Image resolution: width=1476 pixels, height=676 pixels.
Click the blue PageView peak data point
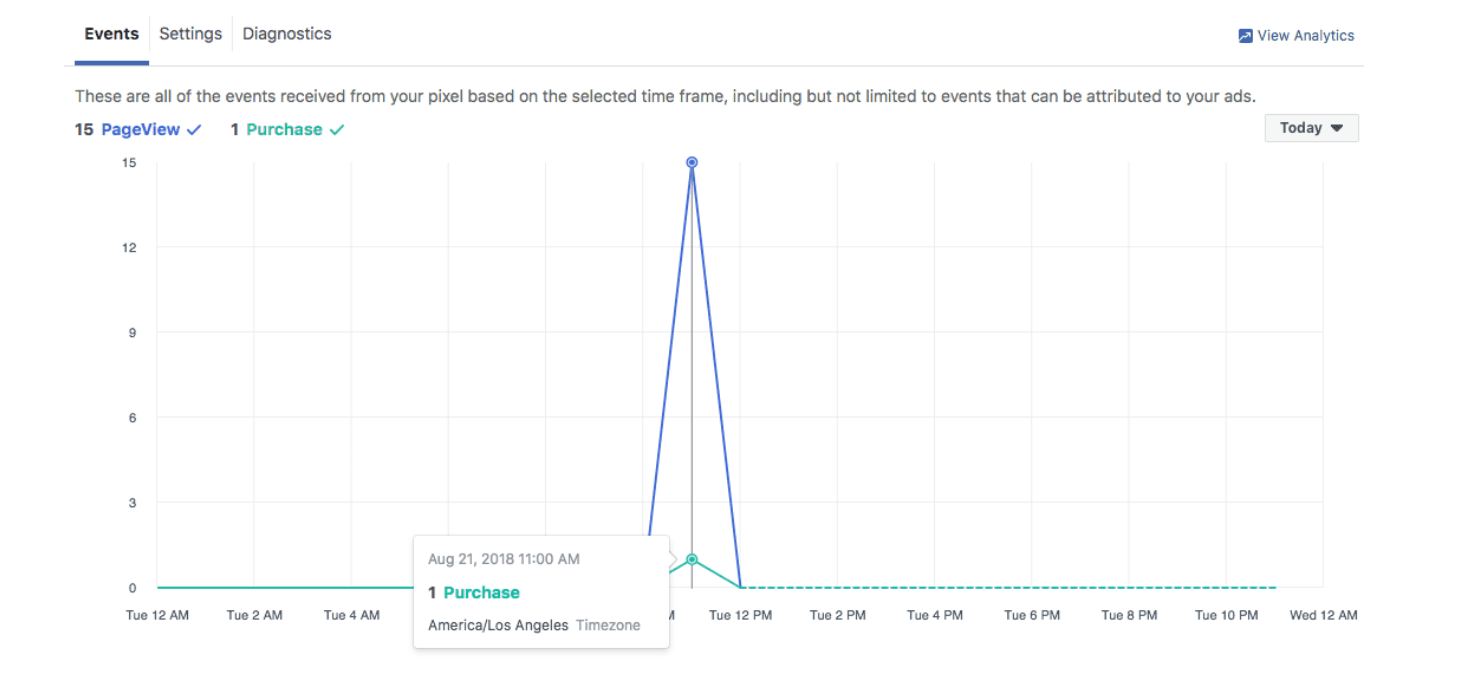click(691, 162)
